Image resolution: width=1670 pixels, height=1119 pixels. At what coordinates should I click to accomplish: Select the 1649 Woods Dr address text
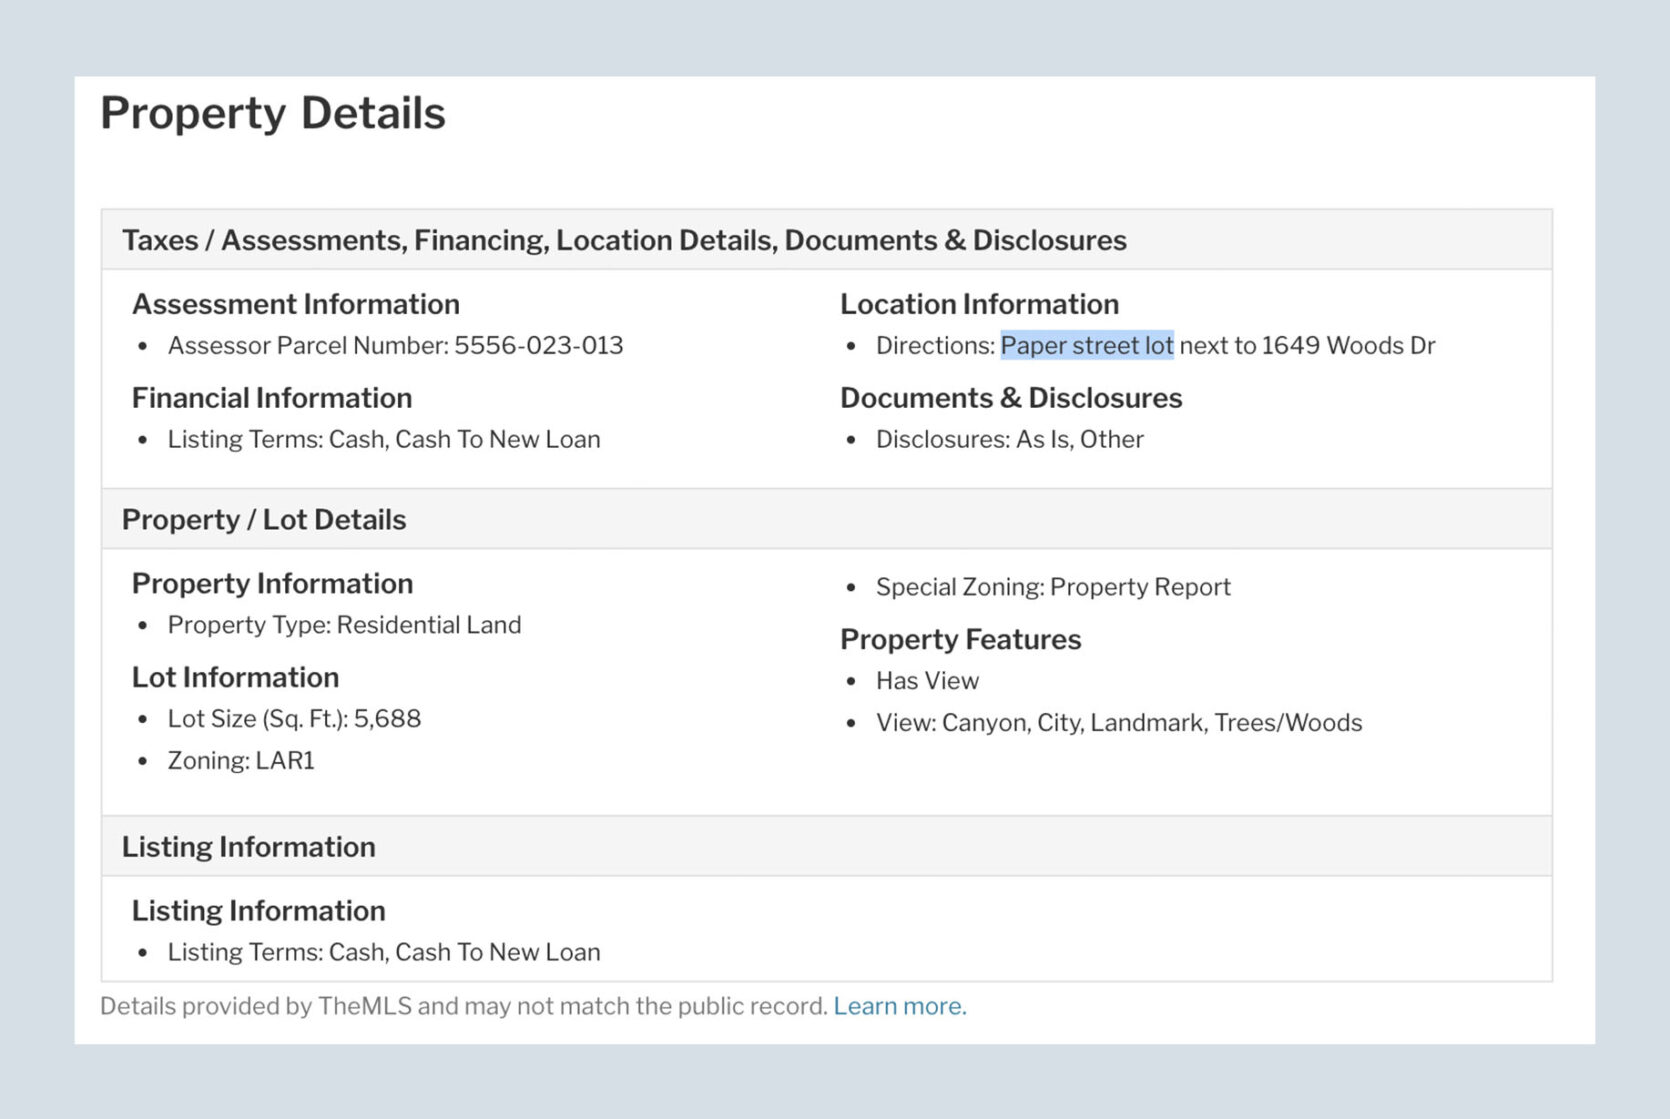click(1348, 345)
